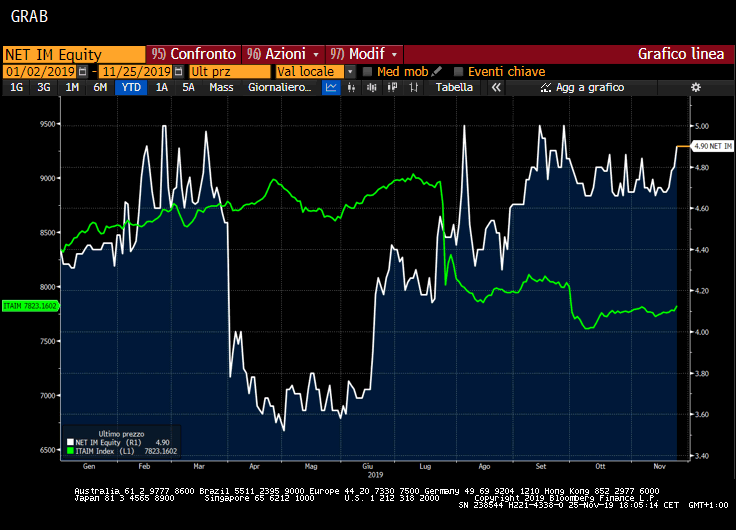Click the Val locale currency field
This screenshot has height=530, width=736.
310,72
